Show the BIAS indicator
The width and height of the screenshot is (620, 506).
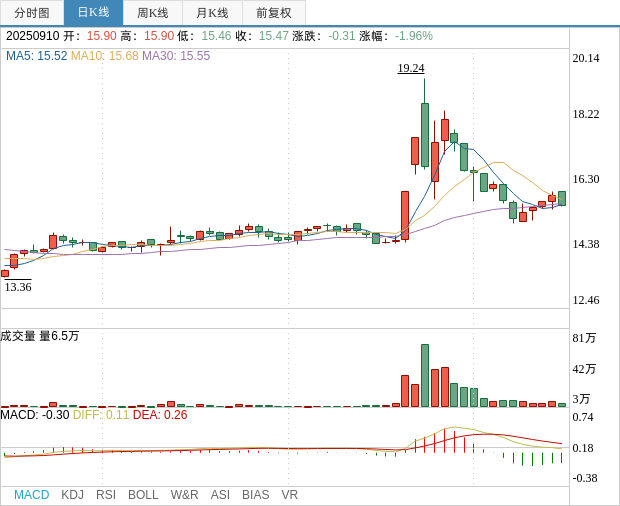click(255, 495)
